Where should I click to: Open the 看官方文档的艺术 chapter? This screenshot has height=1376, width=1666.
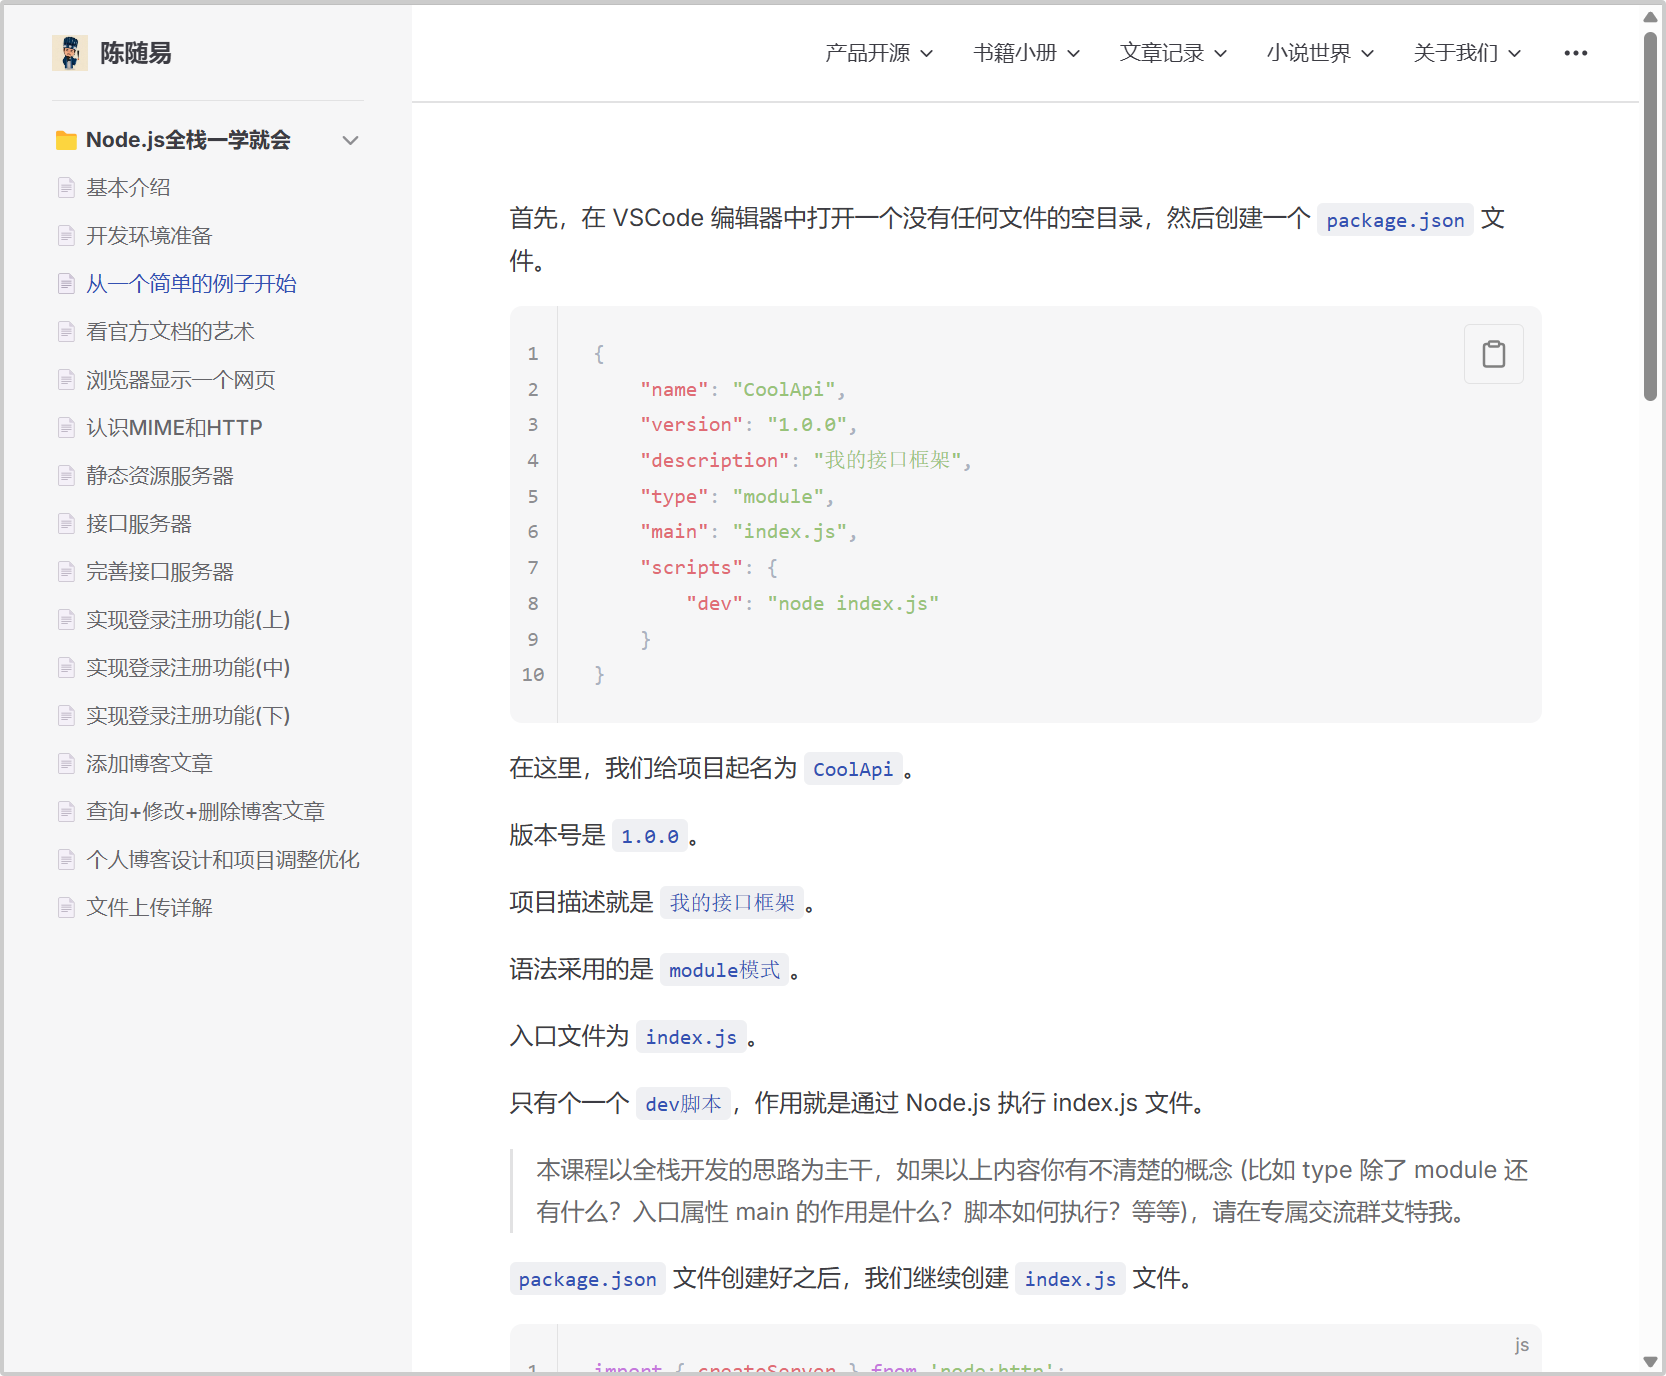(x=170, y=332)
